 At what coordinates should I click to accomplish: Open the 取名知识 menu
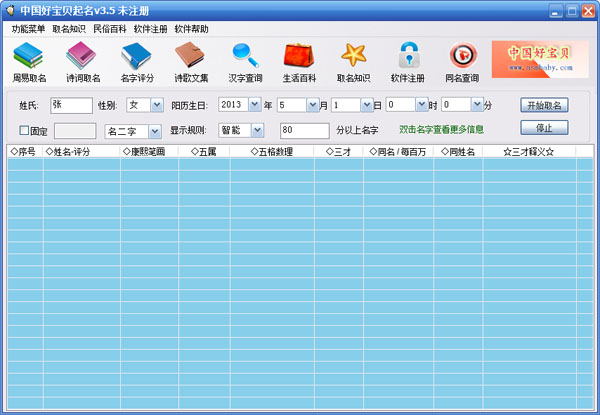point(69,29)
